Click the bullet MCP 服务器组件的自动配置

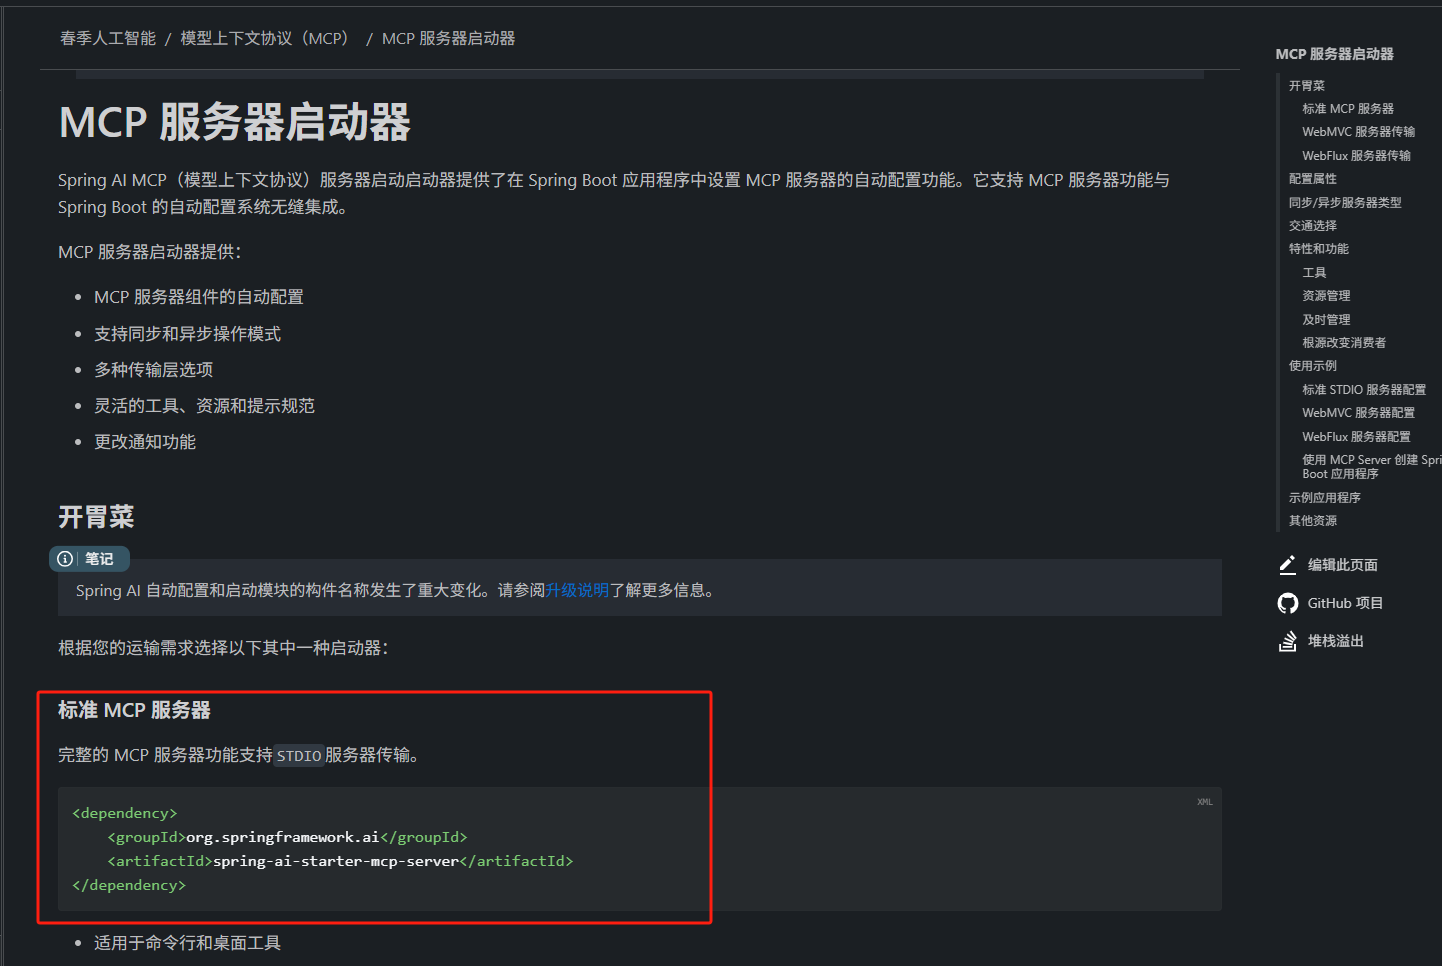[199, 297]
